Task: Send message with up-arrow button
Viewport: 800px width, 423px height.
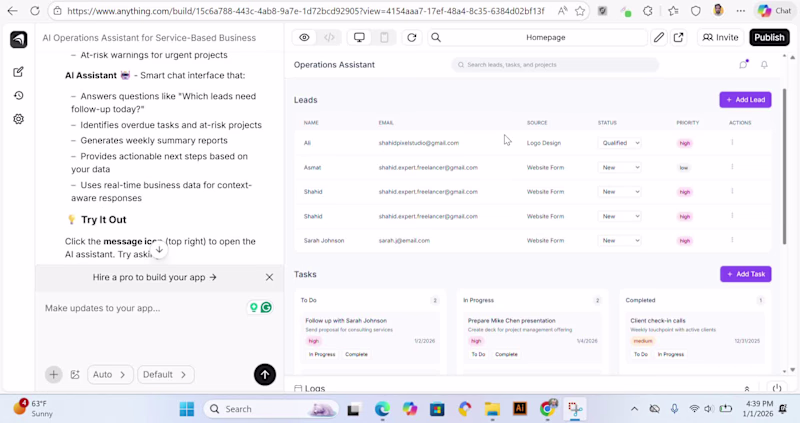Action: 265,375
